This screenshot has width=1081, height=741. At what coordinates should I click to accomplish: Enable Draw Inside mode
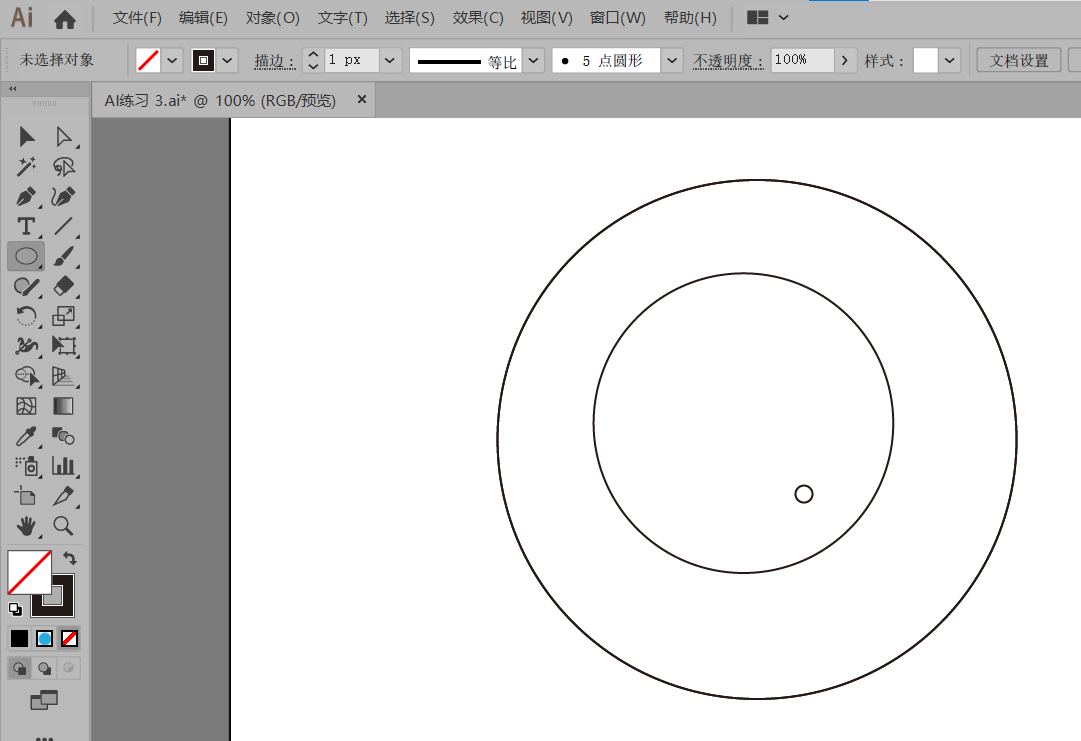[68, 668]
